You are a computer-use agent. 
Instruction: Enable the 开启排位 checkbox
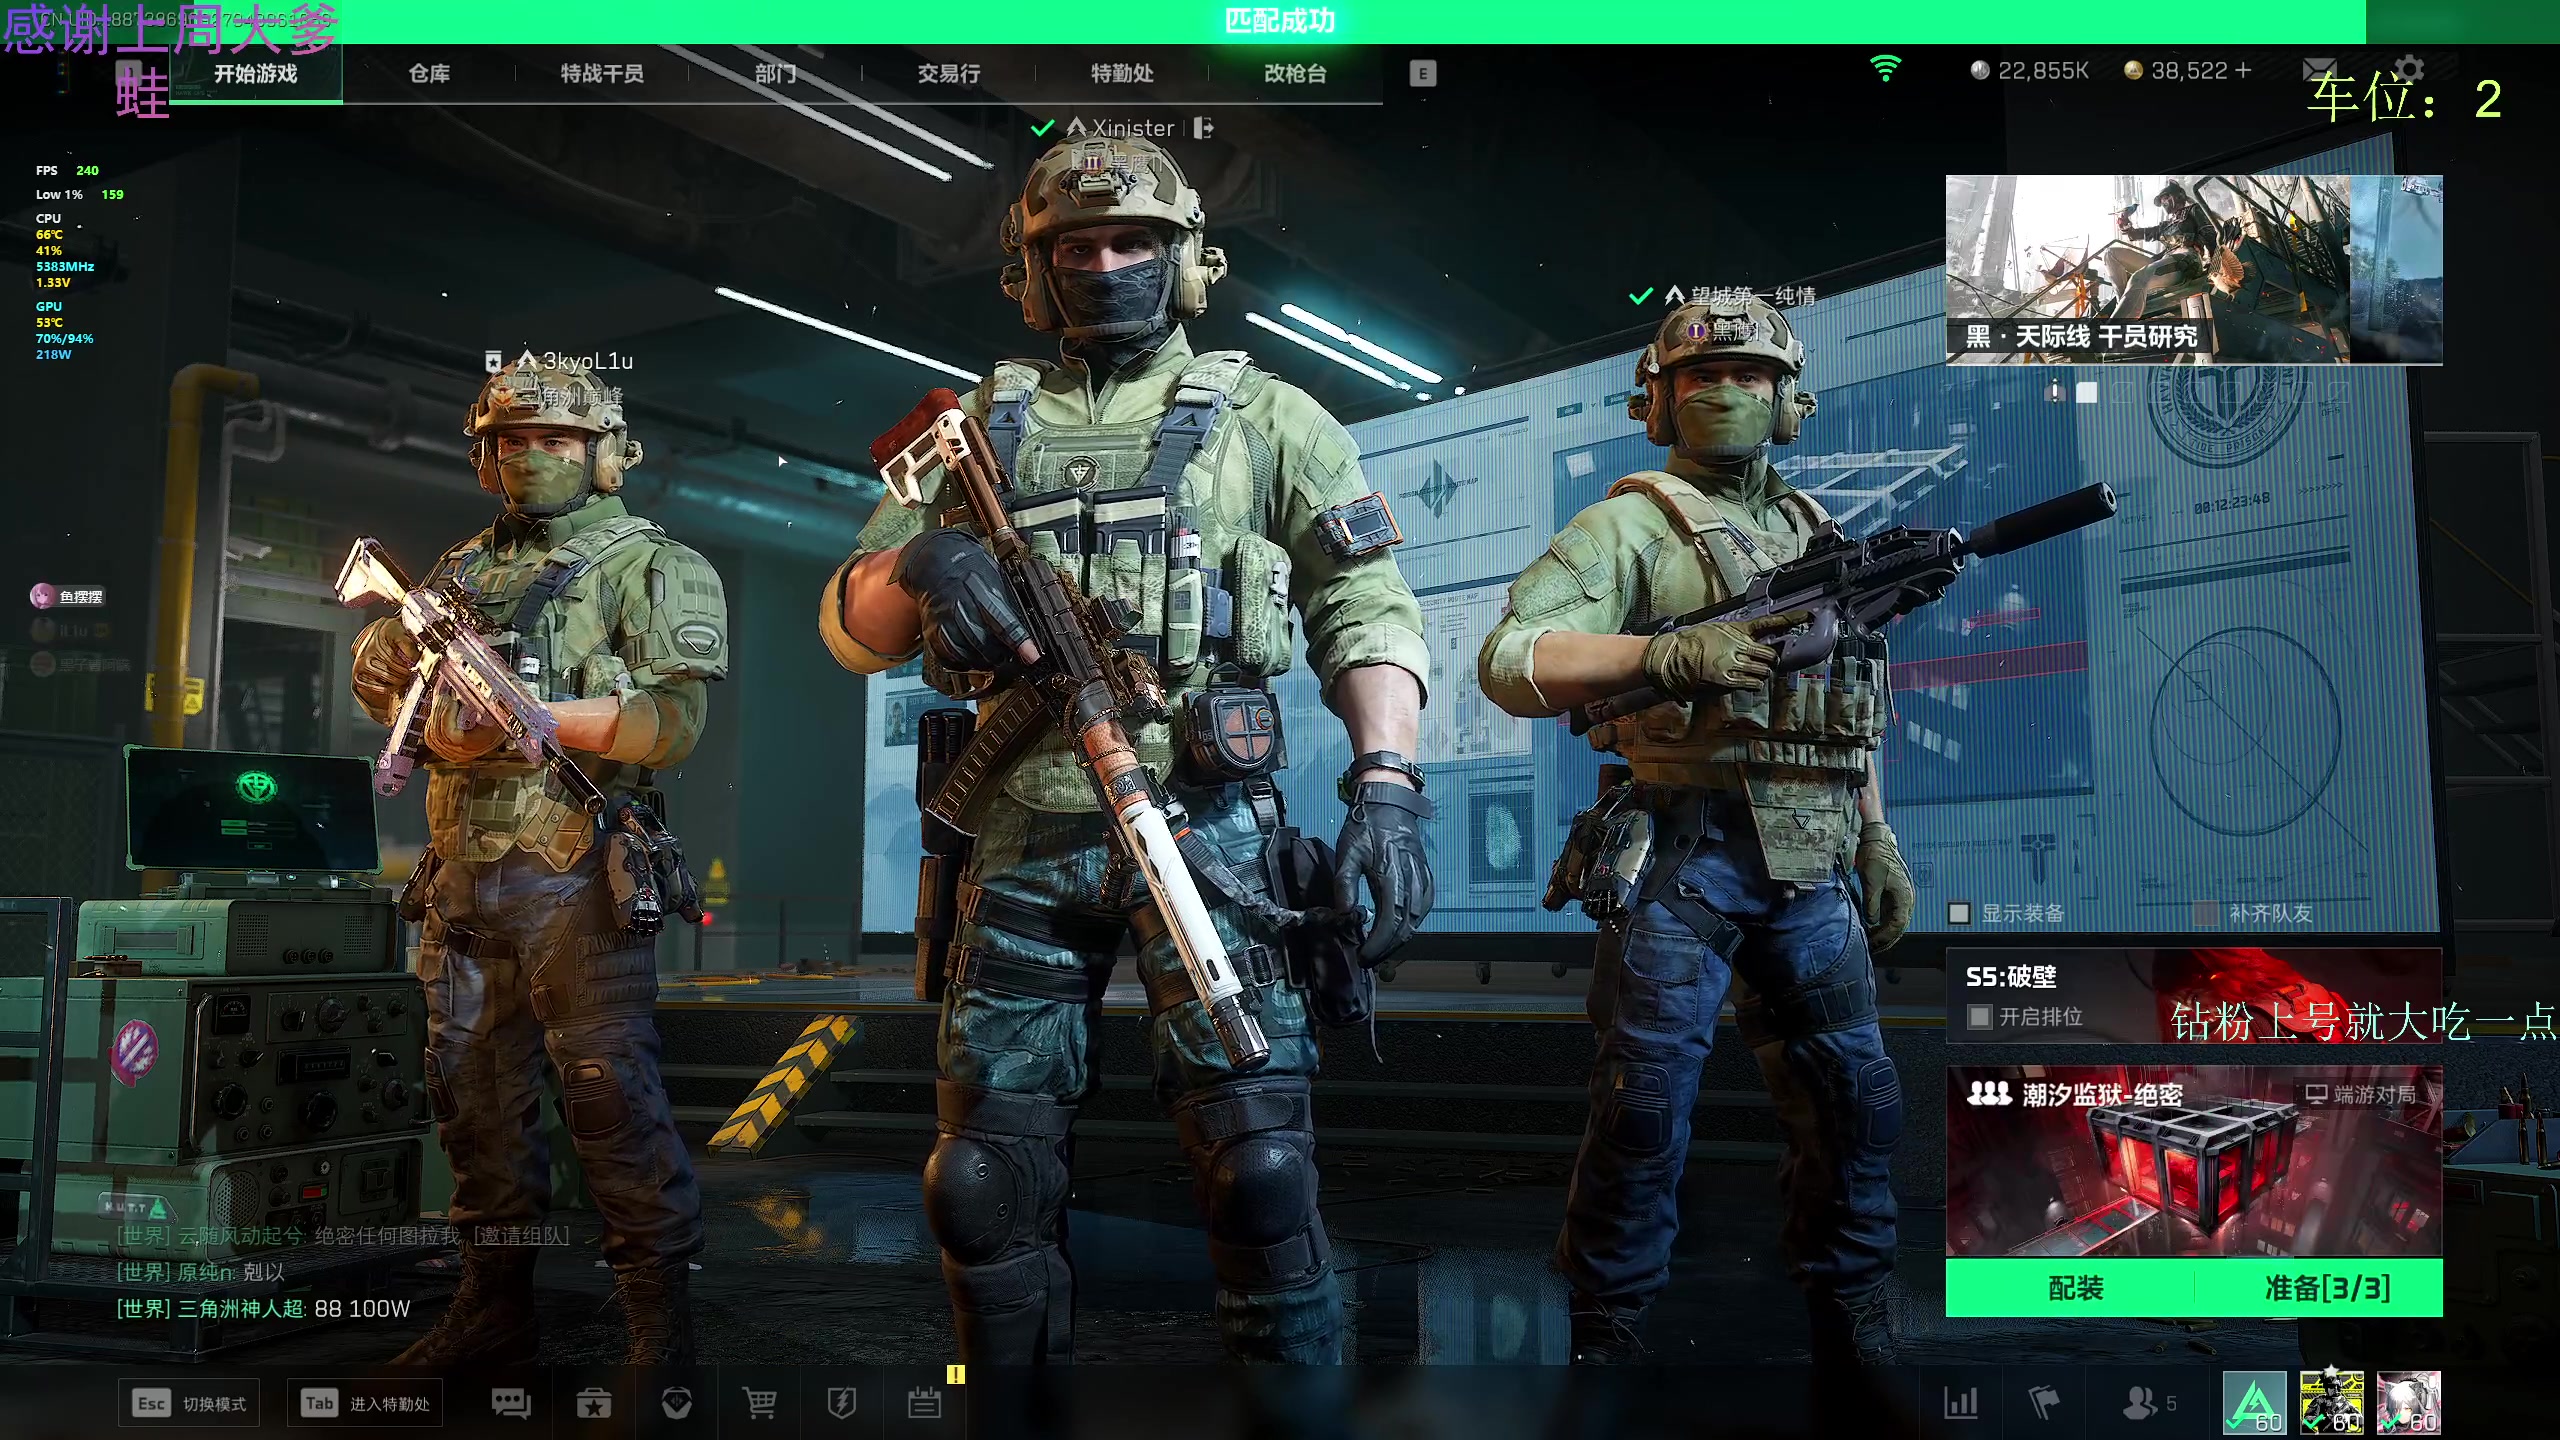(x=1979, y=1017)
